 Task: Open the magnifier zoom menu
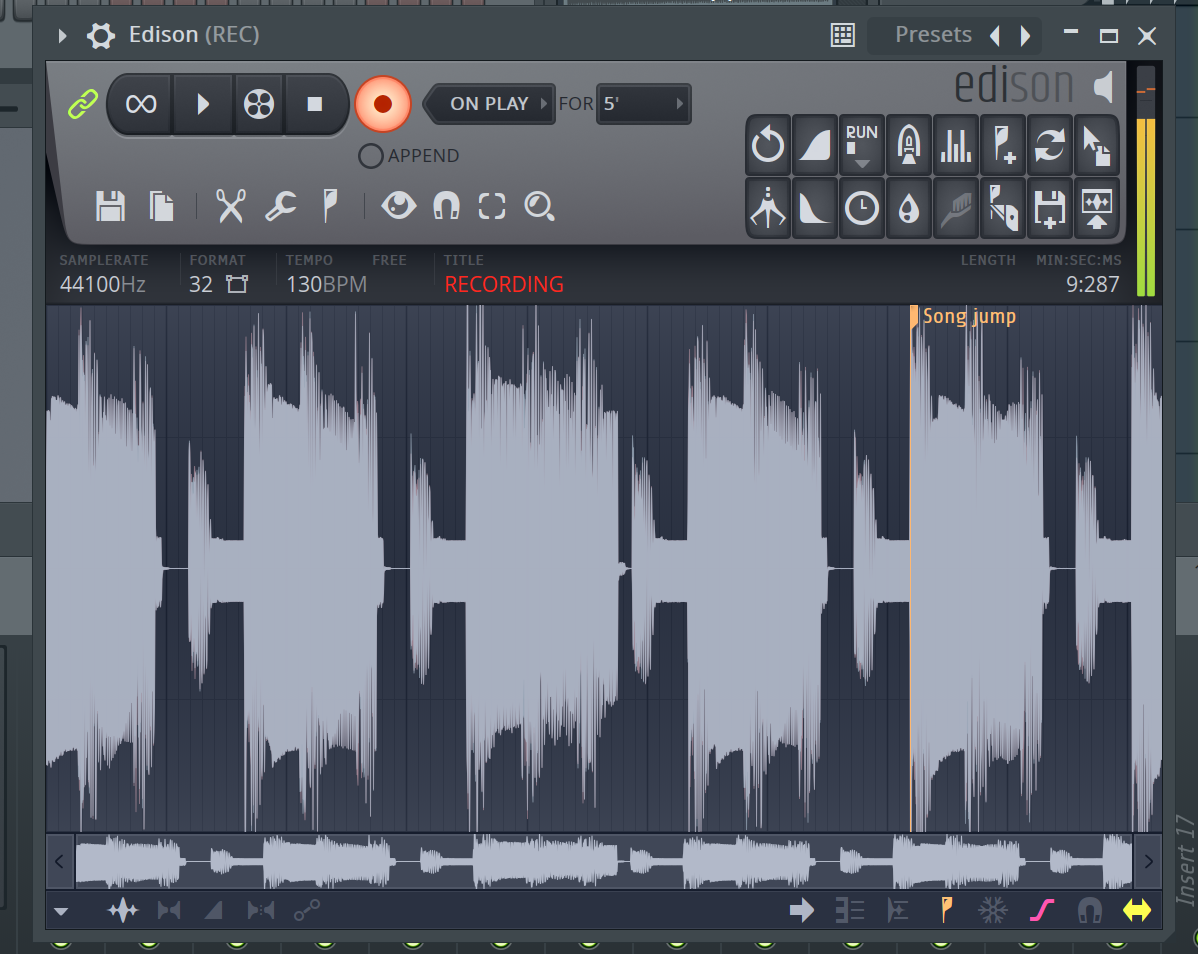[539, 206]
